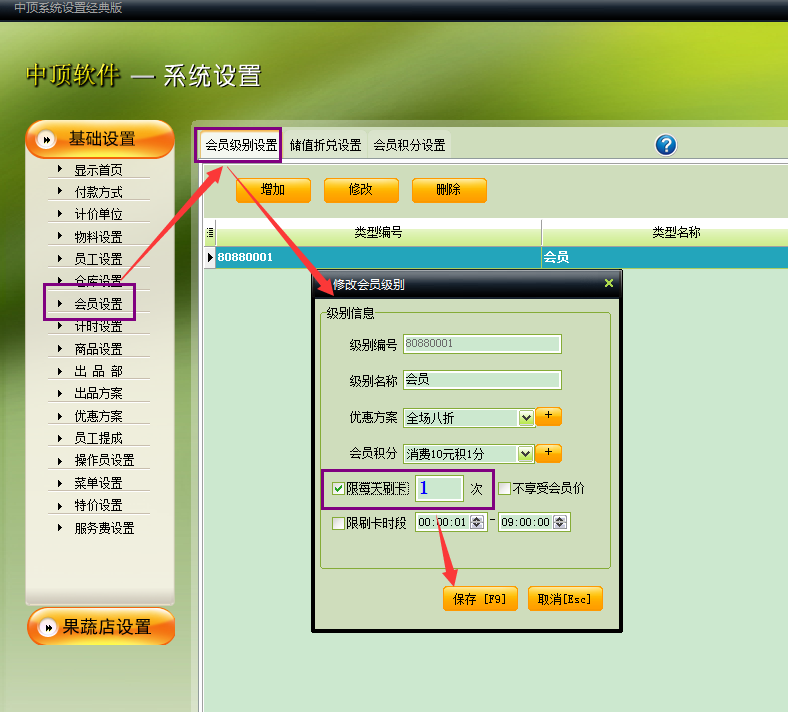788x712 pixels.
Task: Click the 删除 button
Action: click(449, 190)
